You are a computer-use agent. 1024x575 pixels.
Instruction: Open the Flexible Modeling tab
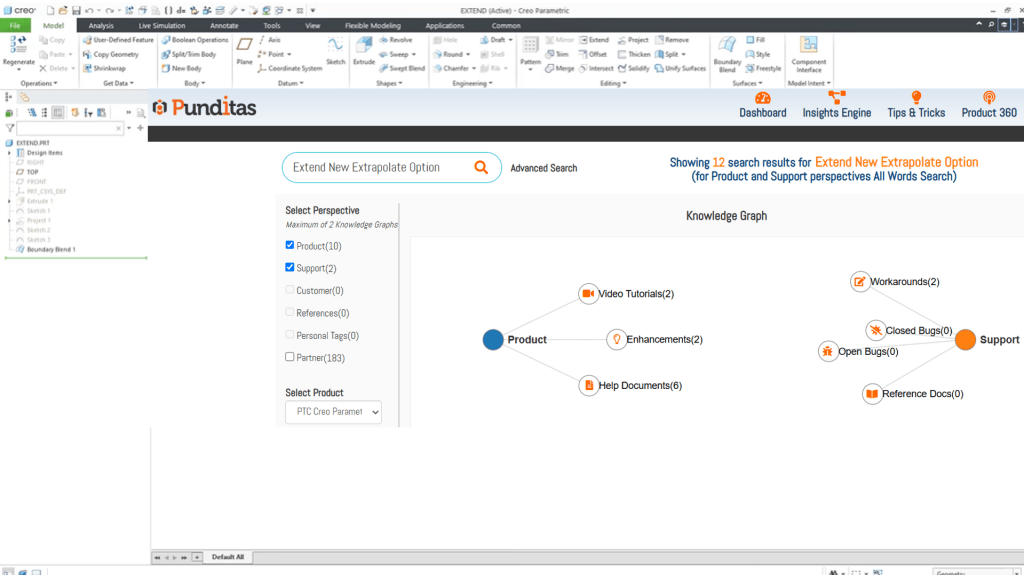coord(372,25)
